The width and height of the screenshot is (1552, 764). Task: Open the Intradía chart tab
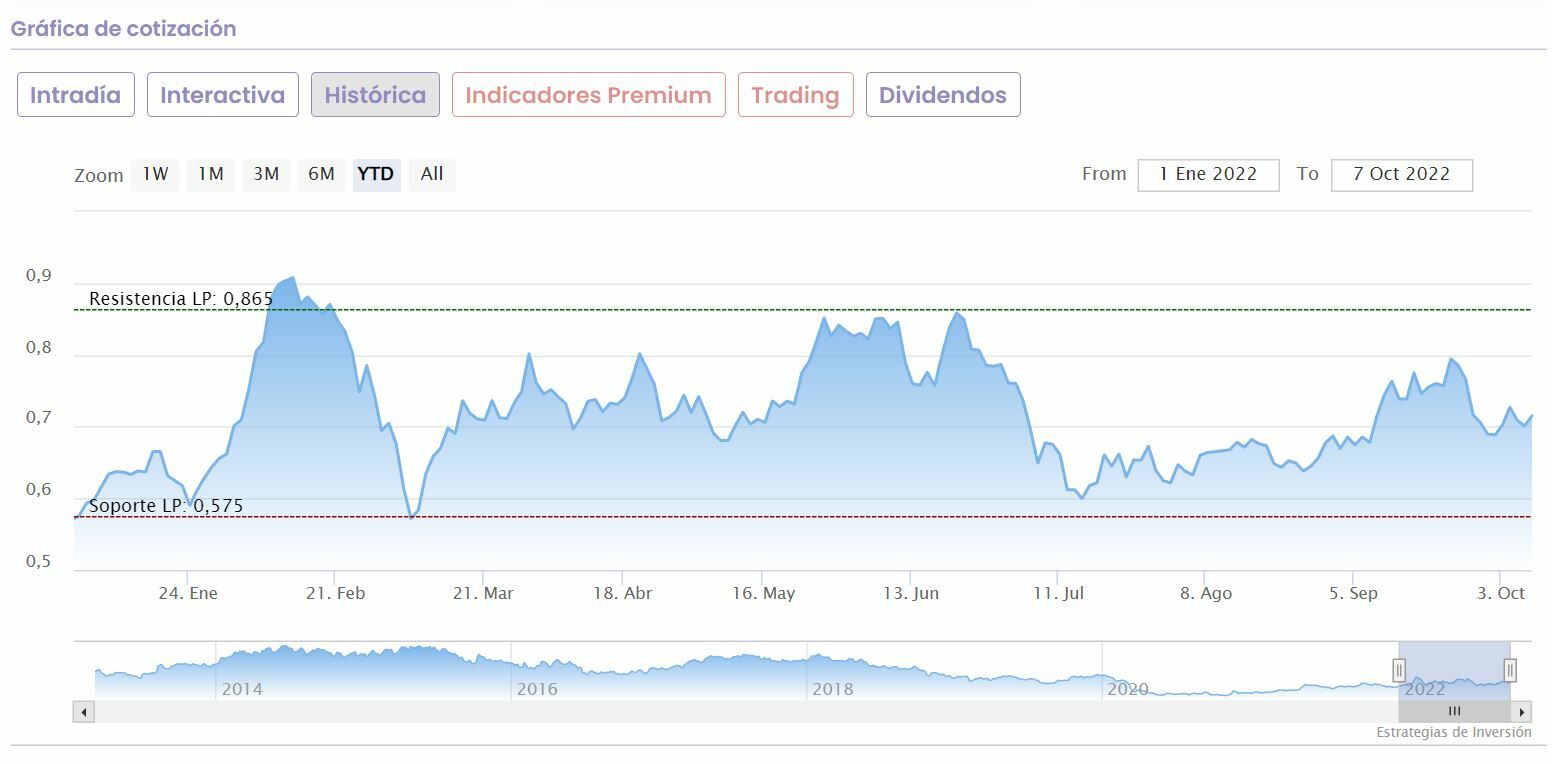(x=75, y=95)
